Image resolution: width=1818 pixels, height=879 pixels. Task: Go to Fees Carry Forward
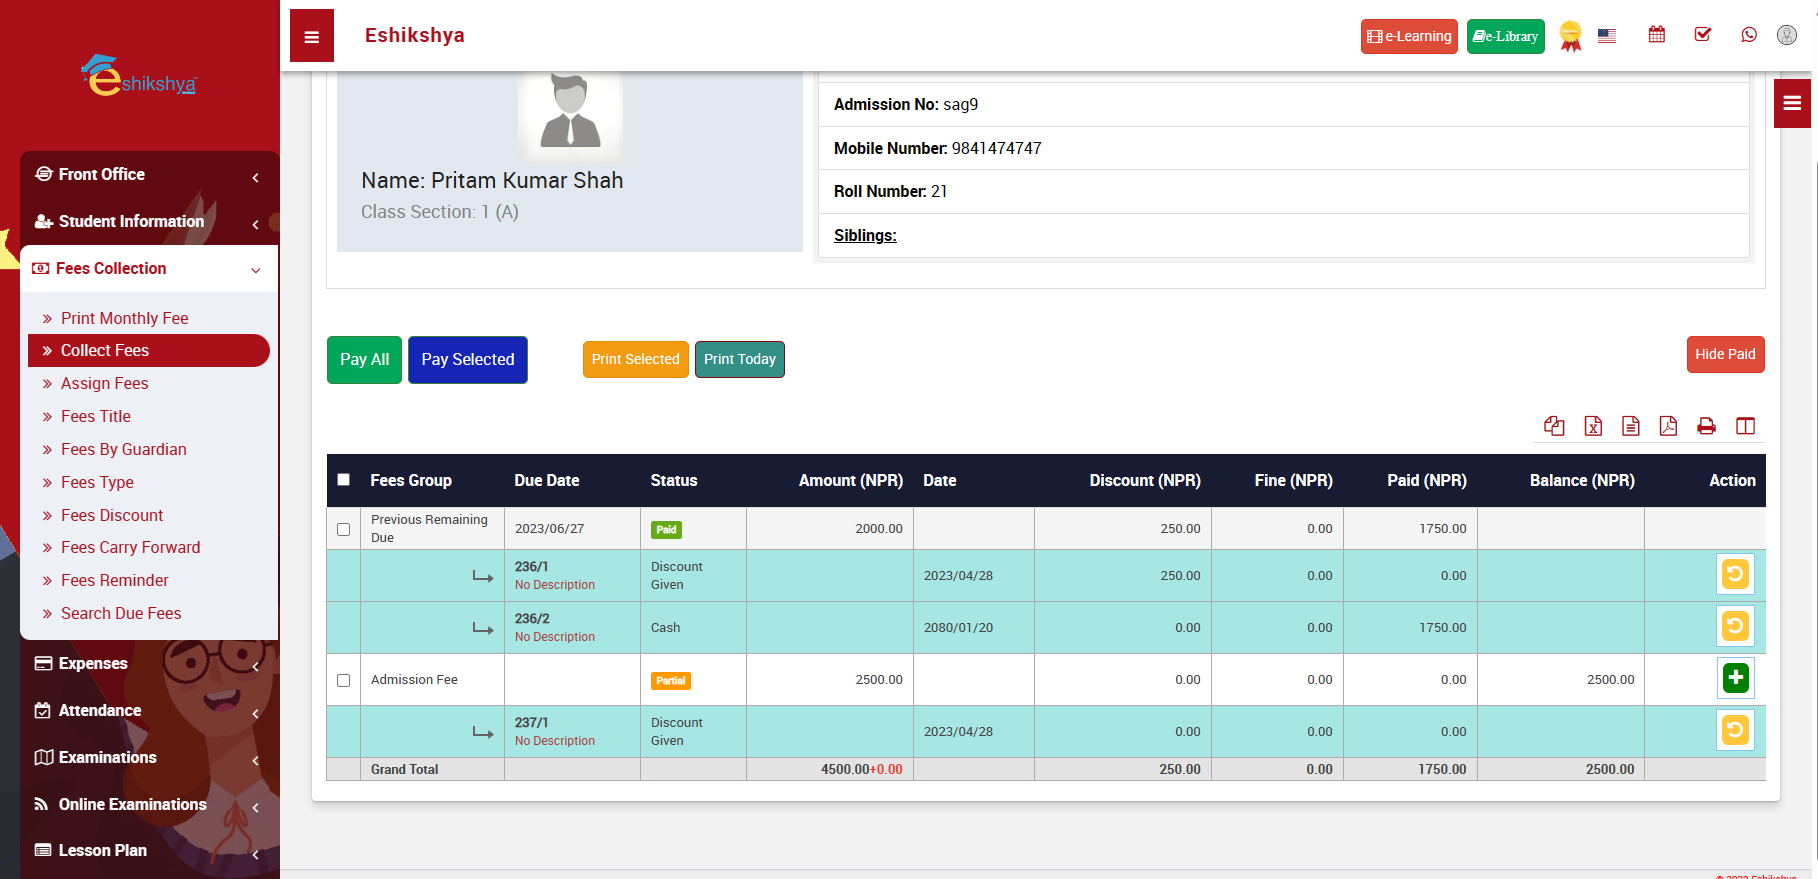tap(130, 547)
